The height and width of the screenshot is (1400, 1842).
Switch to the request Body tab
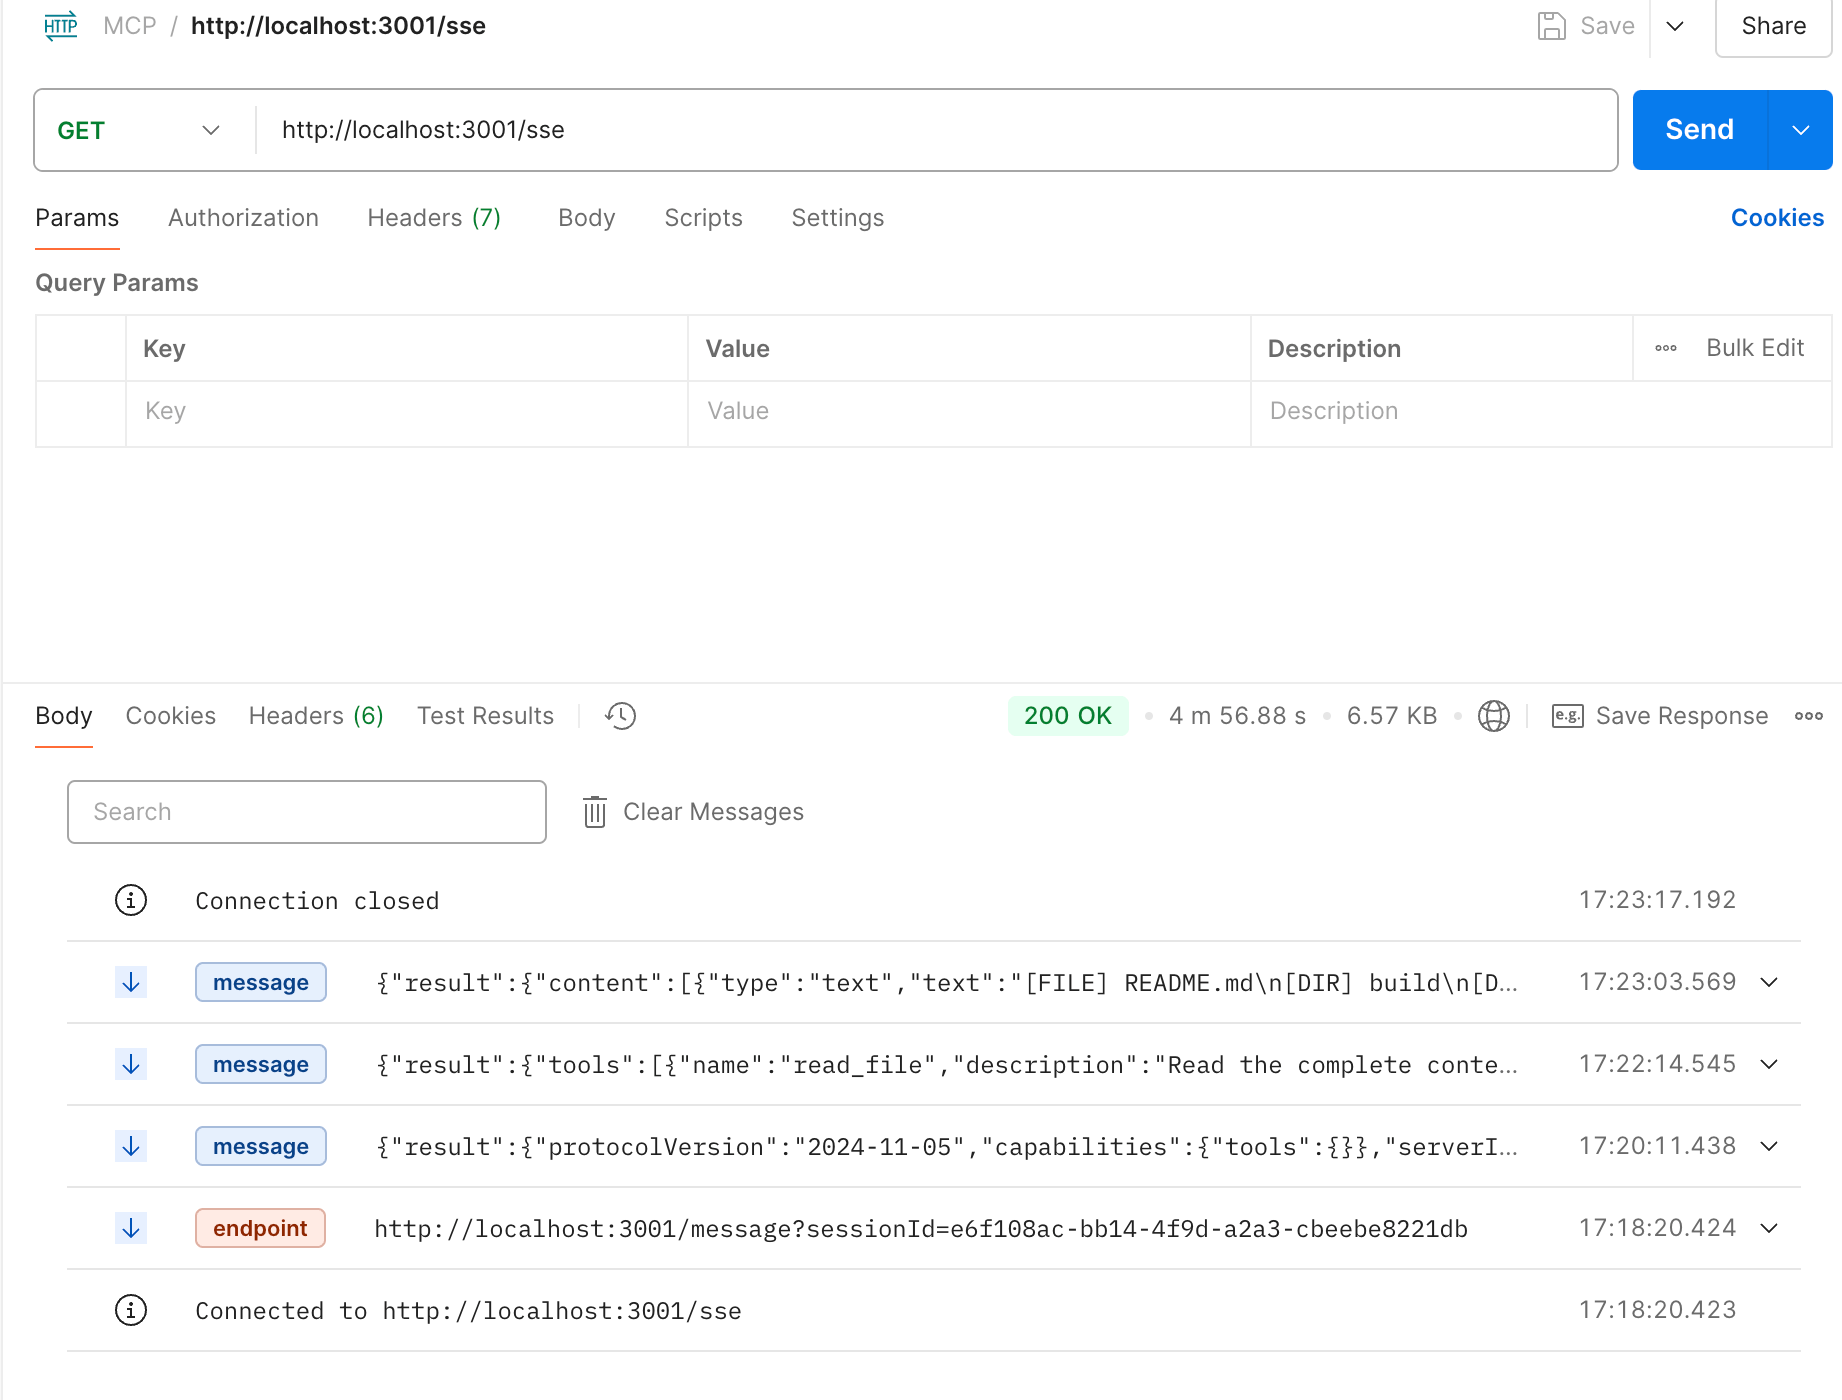[x=586, y=218]
